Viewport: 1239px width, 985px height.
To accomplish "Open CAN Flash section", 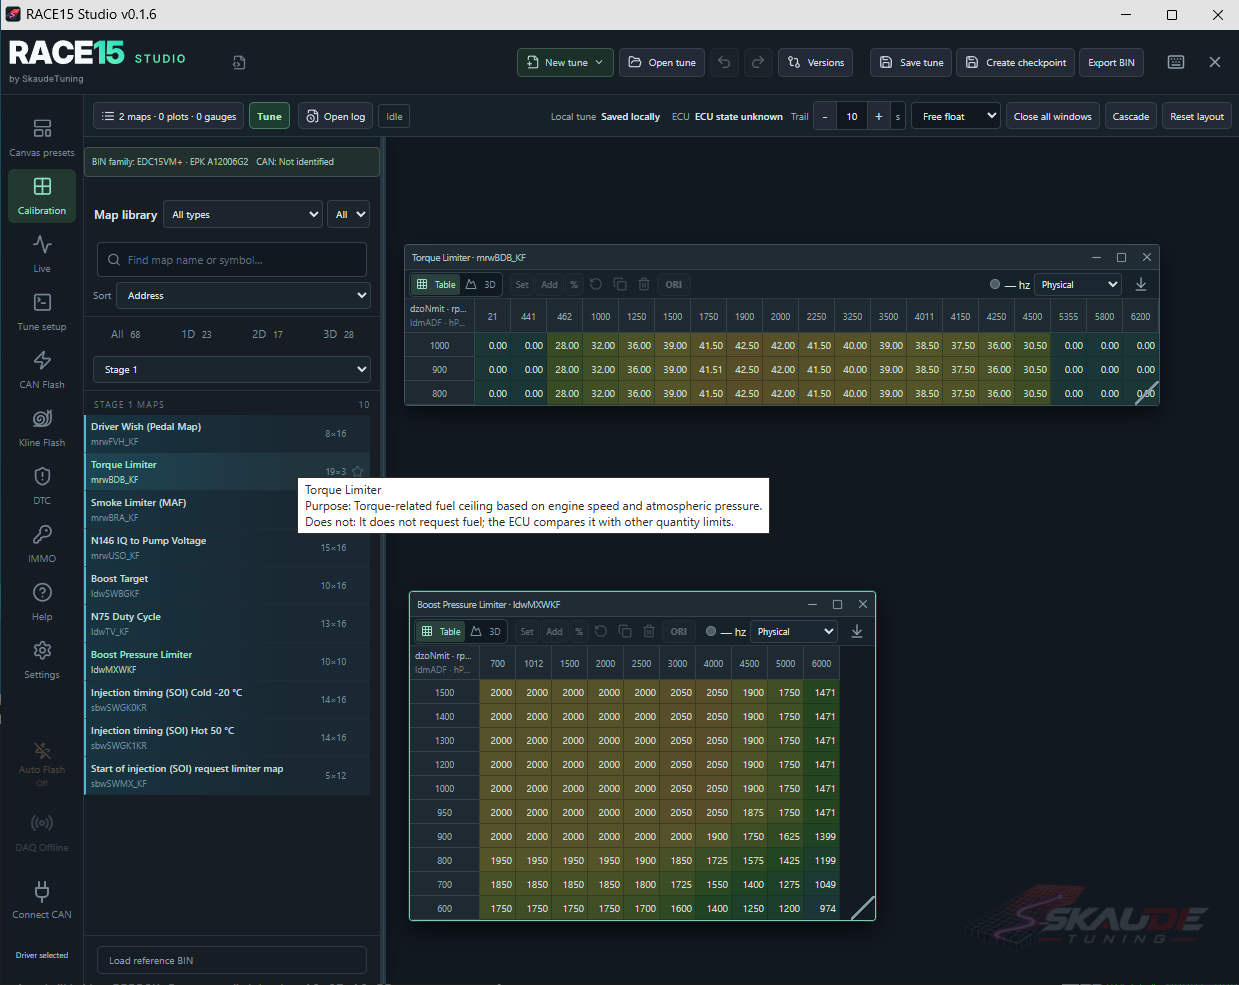I will pos(42,370).
